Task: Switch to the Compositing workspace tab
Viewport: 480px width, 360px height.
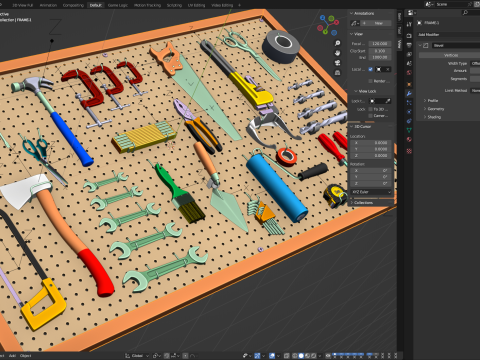Action: (73, 5)
